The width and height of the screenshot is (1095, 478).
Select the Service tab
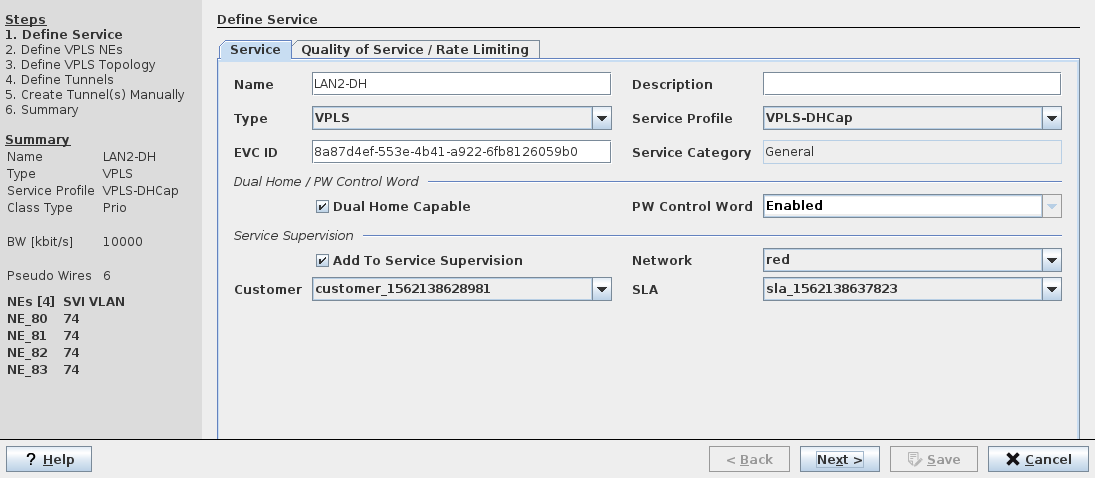coord(255,50)
